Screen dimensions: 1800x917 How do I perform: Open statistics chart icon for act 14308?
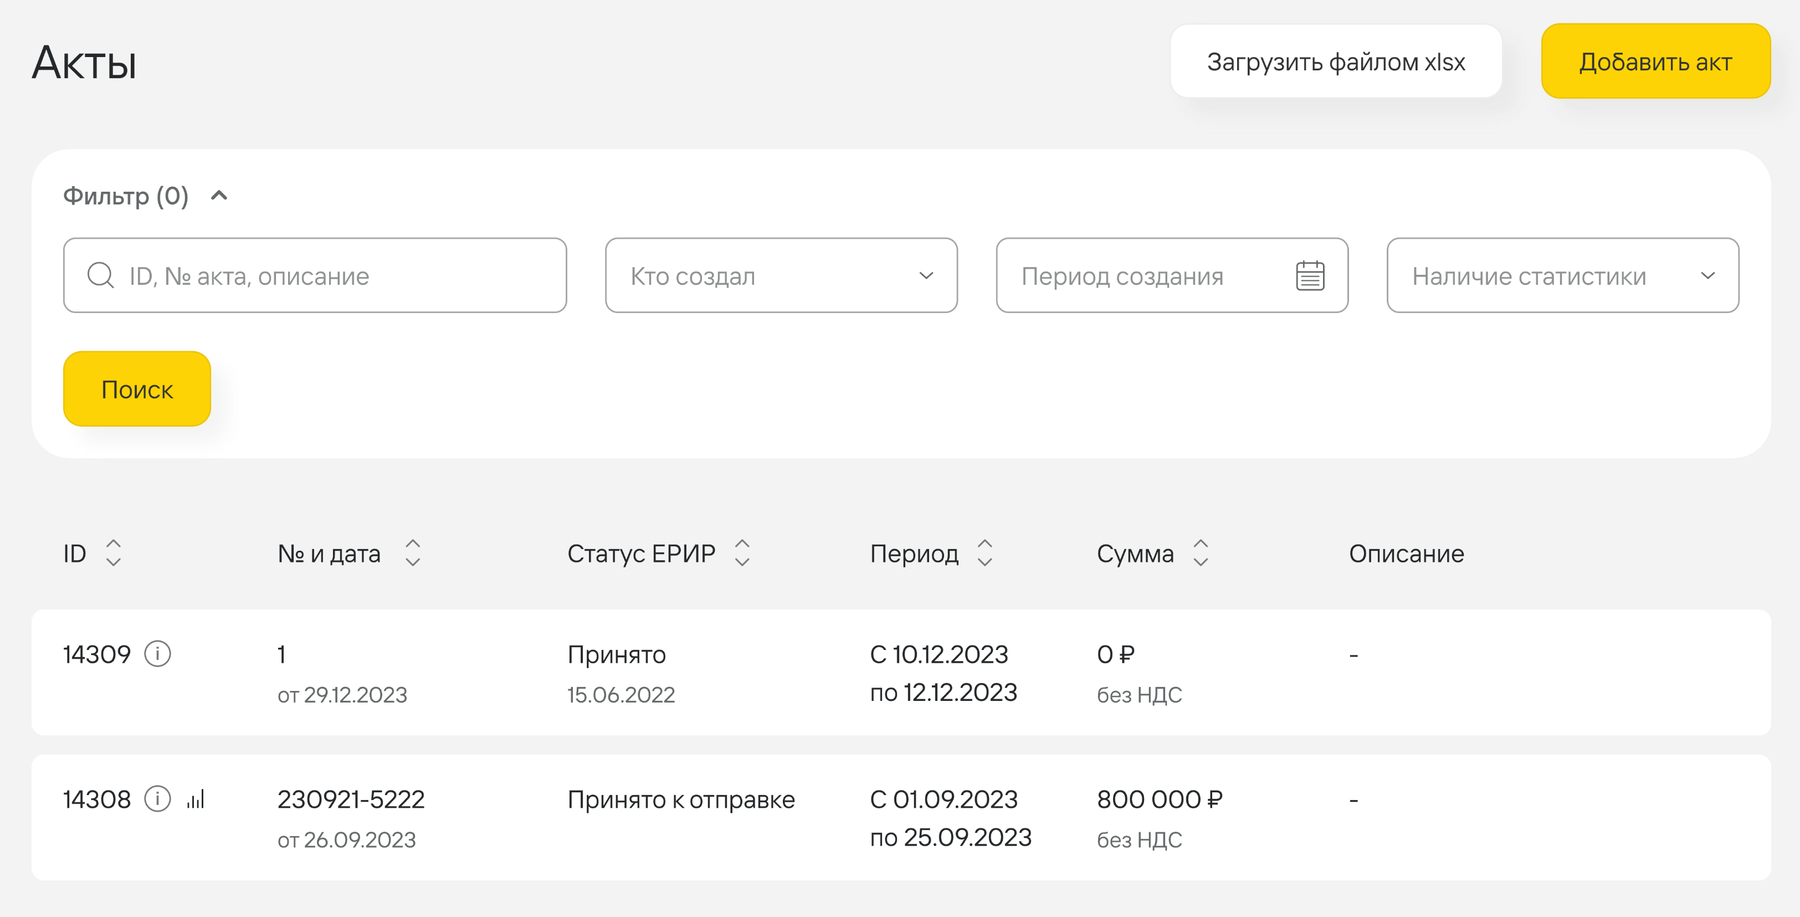[x=196, y=799]
